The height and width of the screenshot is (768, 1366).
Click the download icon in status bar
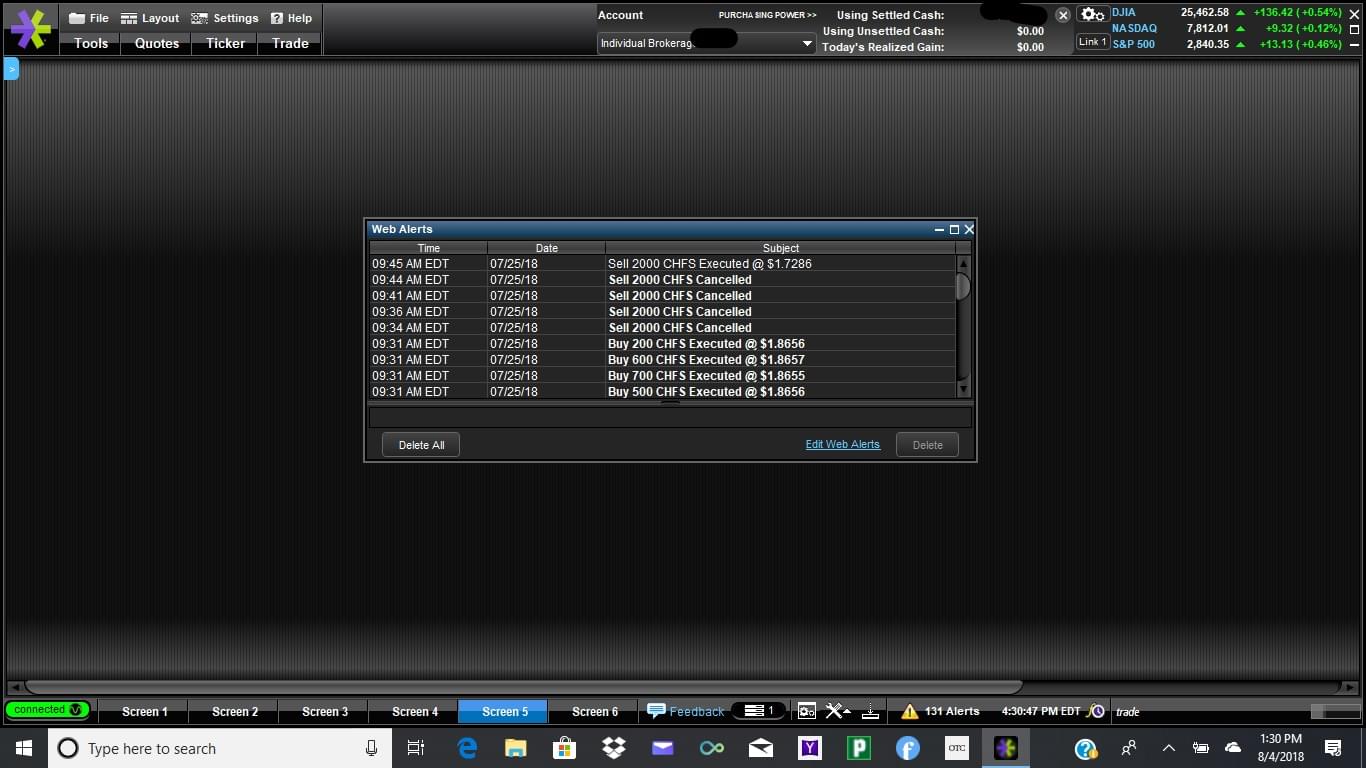coord(870,711)
